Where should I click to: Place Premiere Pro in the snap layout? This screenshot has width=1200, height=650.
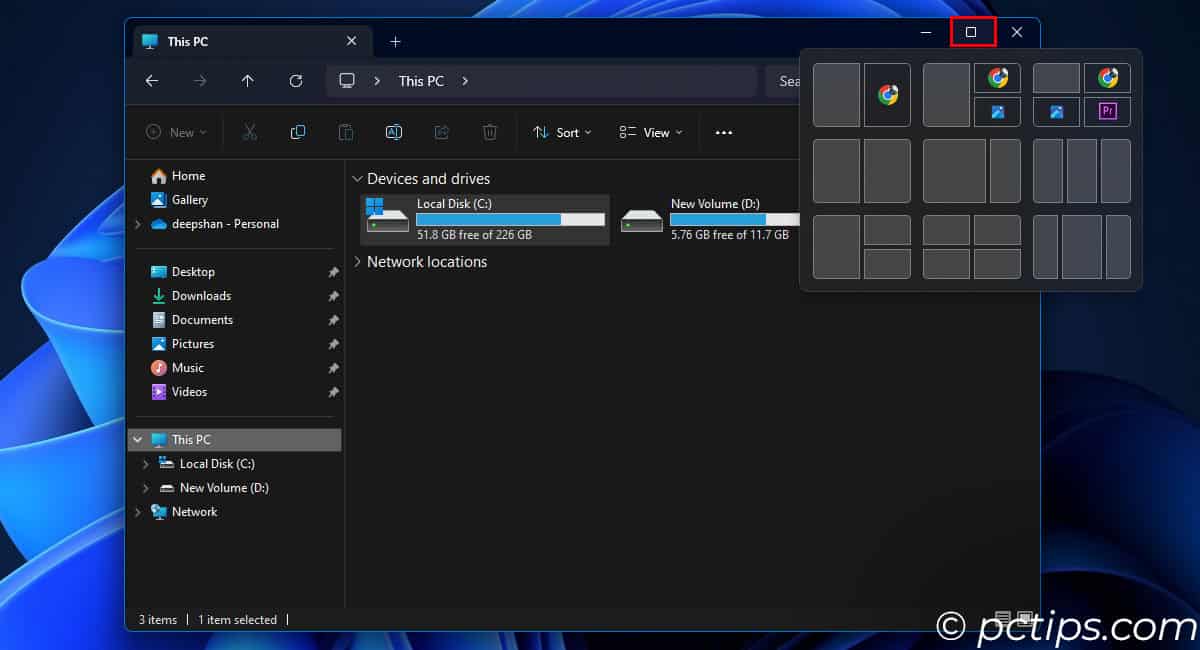(1107, 112)
